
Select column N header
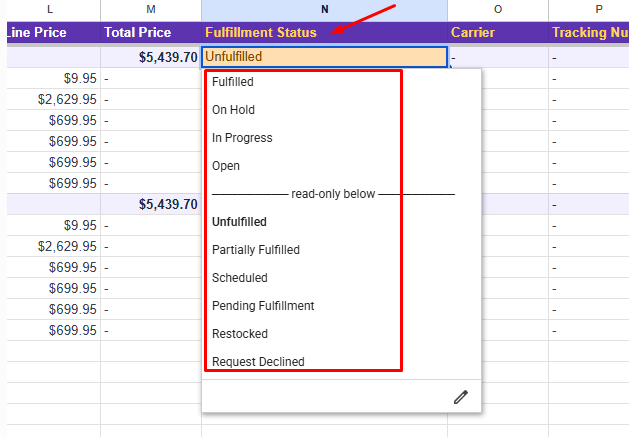point(325,9)
